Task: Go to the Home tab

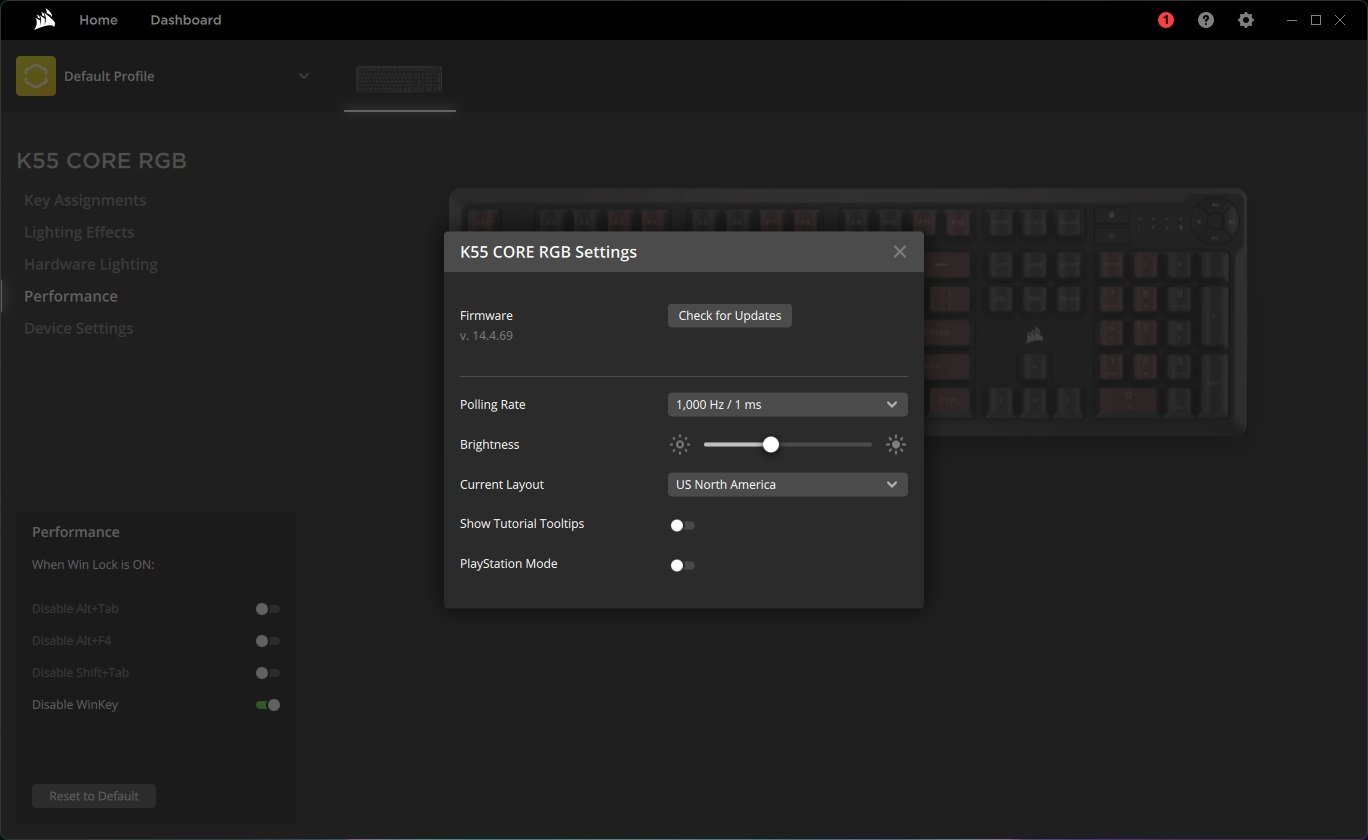Action: tap(98, 20)
